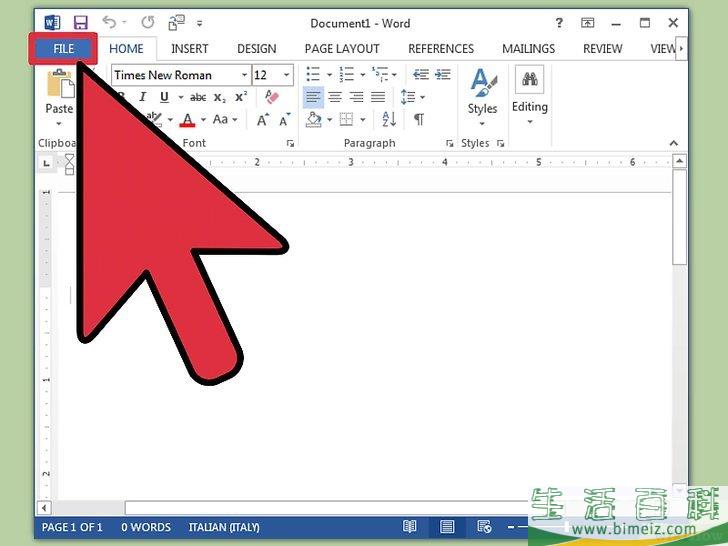Toggle Center alignment button
This screenshot has height=546, width=728.
point(335,97)
